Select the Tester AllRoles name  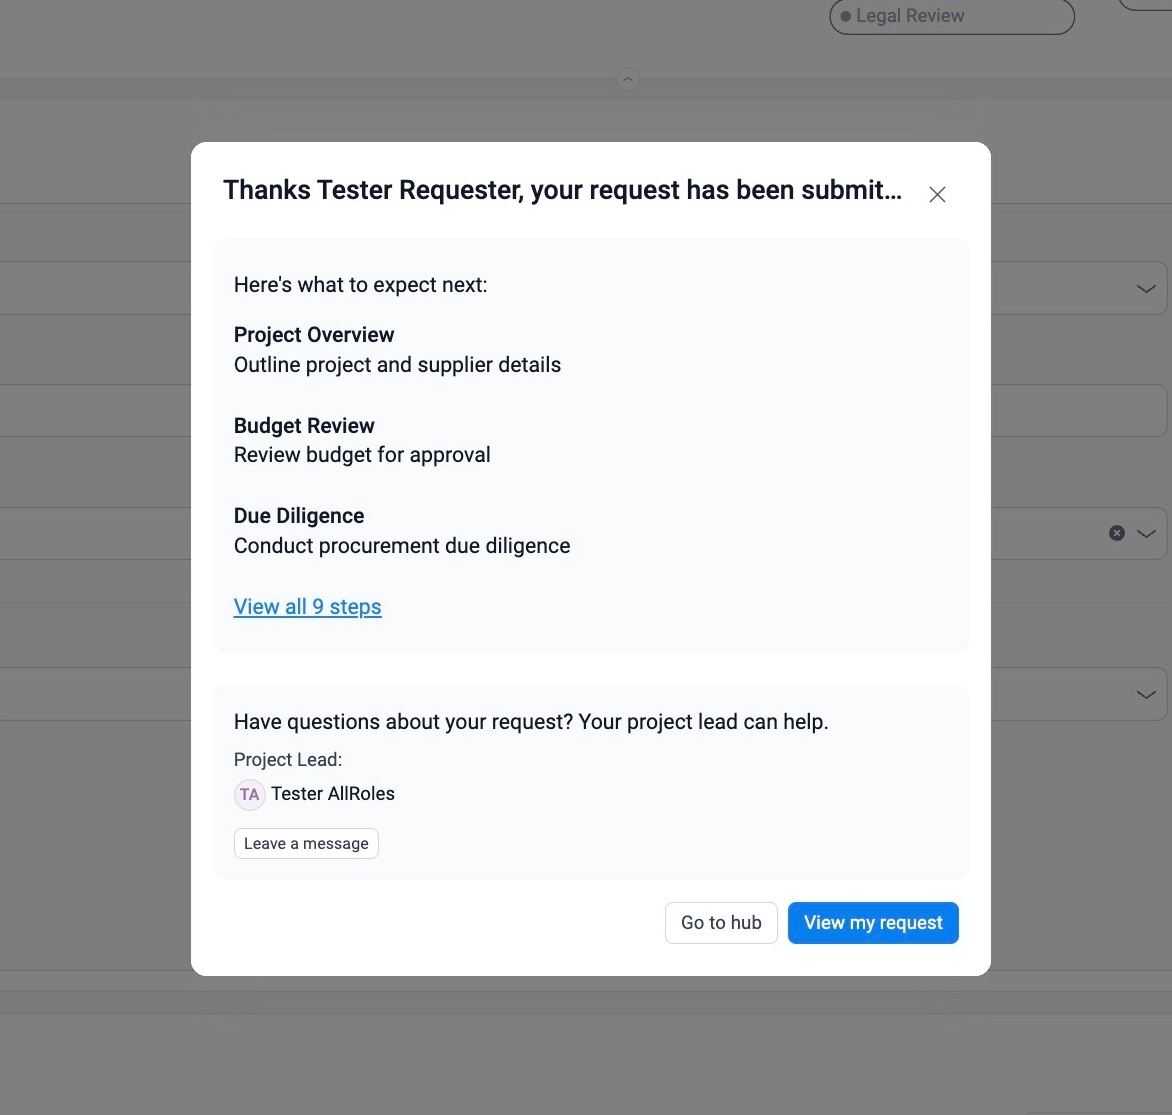tap(333, 794)
